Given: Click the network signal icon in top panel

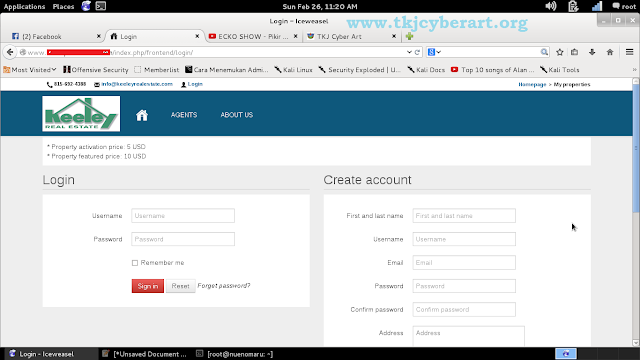Looking at the screenshot, I should (x=597, y=6).
